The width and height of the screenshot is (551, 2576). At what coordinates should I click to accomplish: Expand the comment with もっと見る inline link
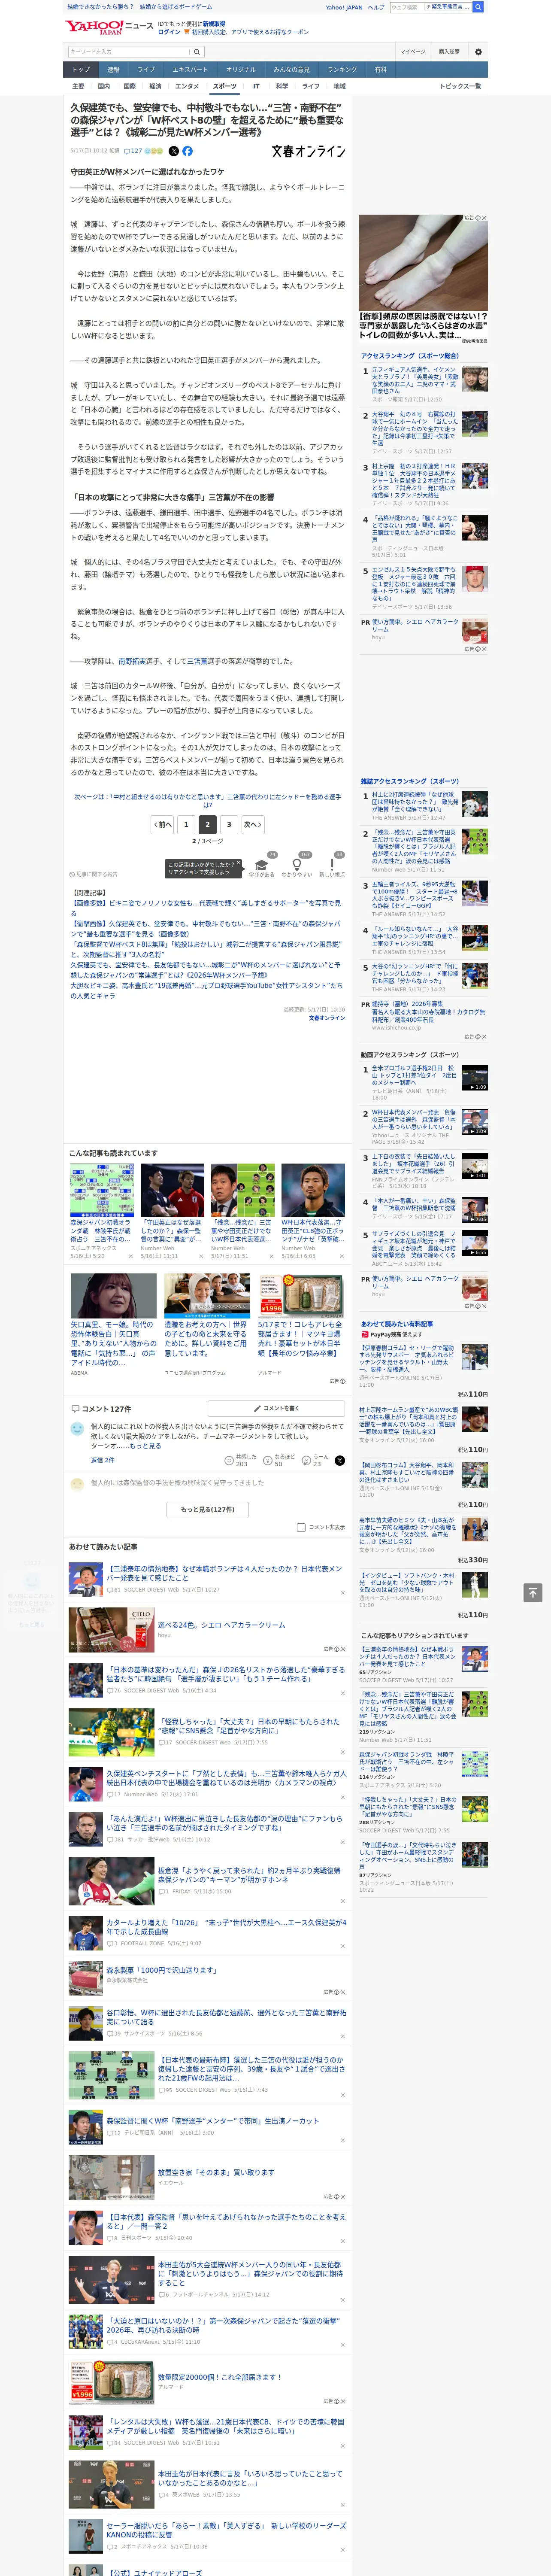pos(145,1446)
